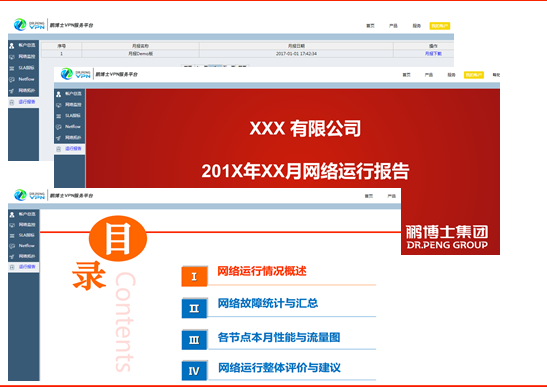Click the 运行报告 document icon in top window sidebar
The width and height of the screenshot is (547, 387).
[x=12, y=102]
